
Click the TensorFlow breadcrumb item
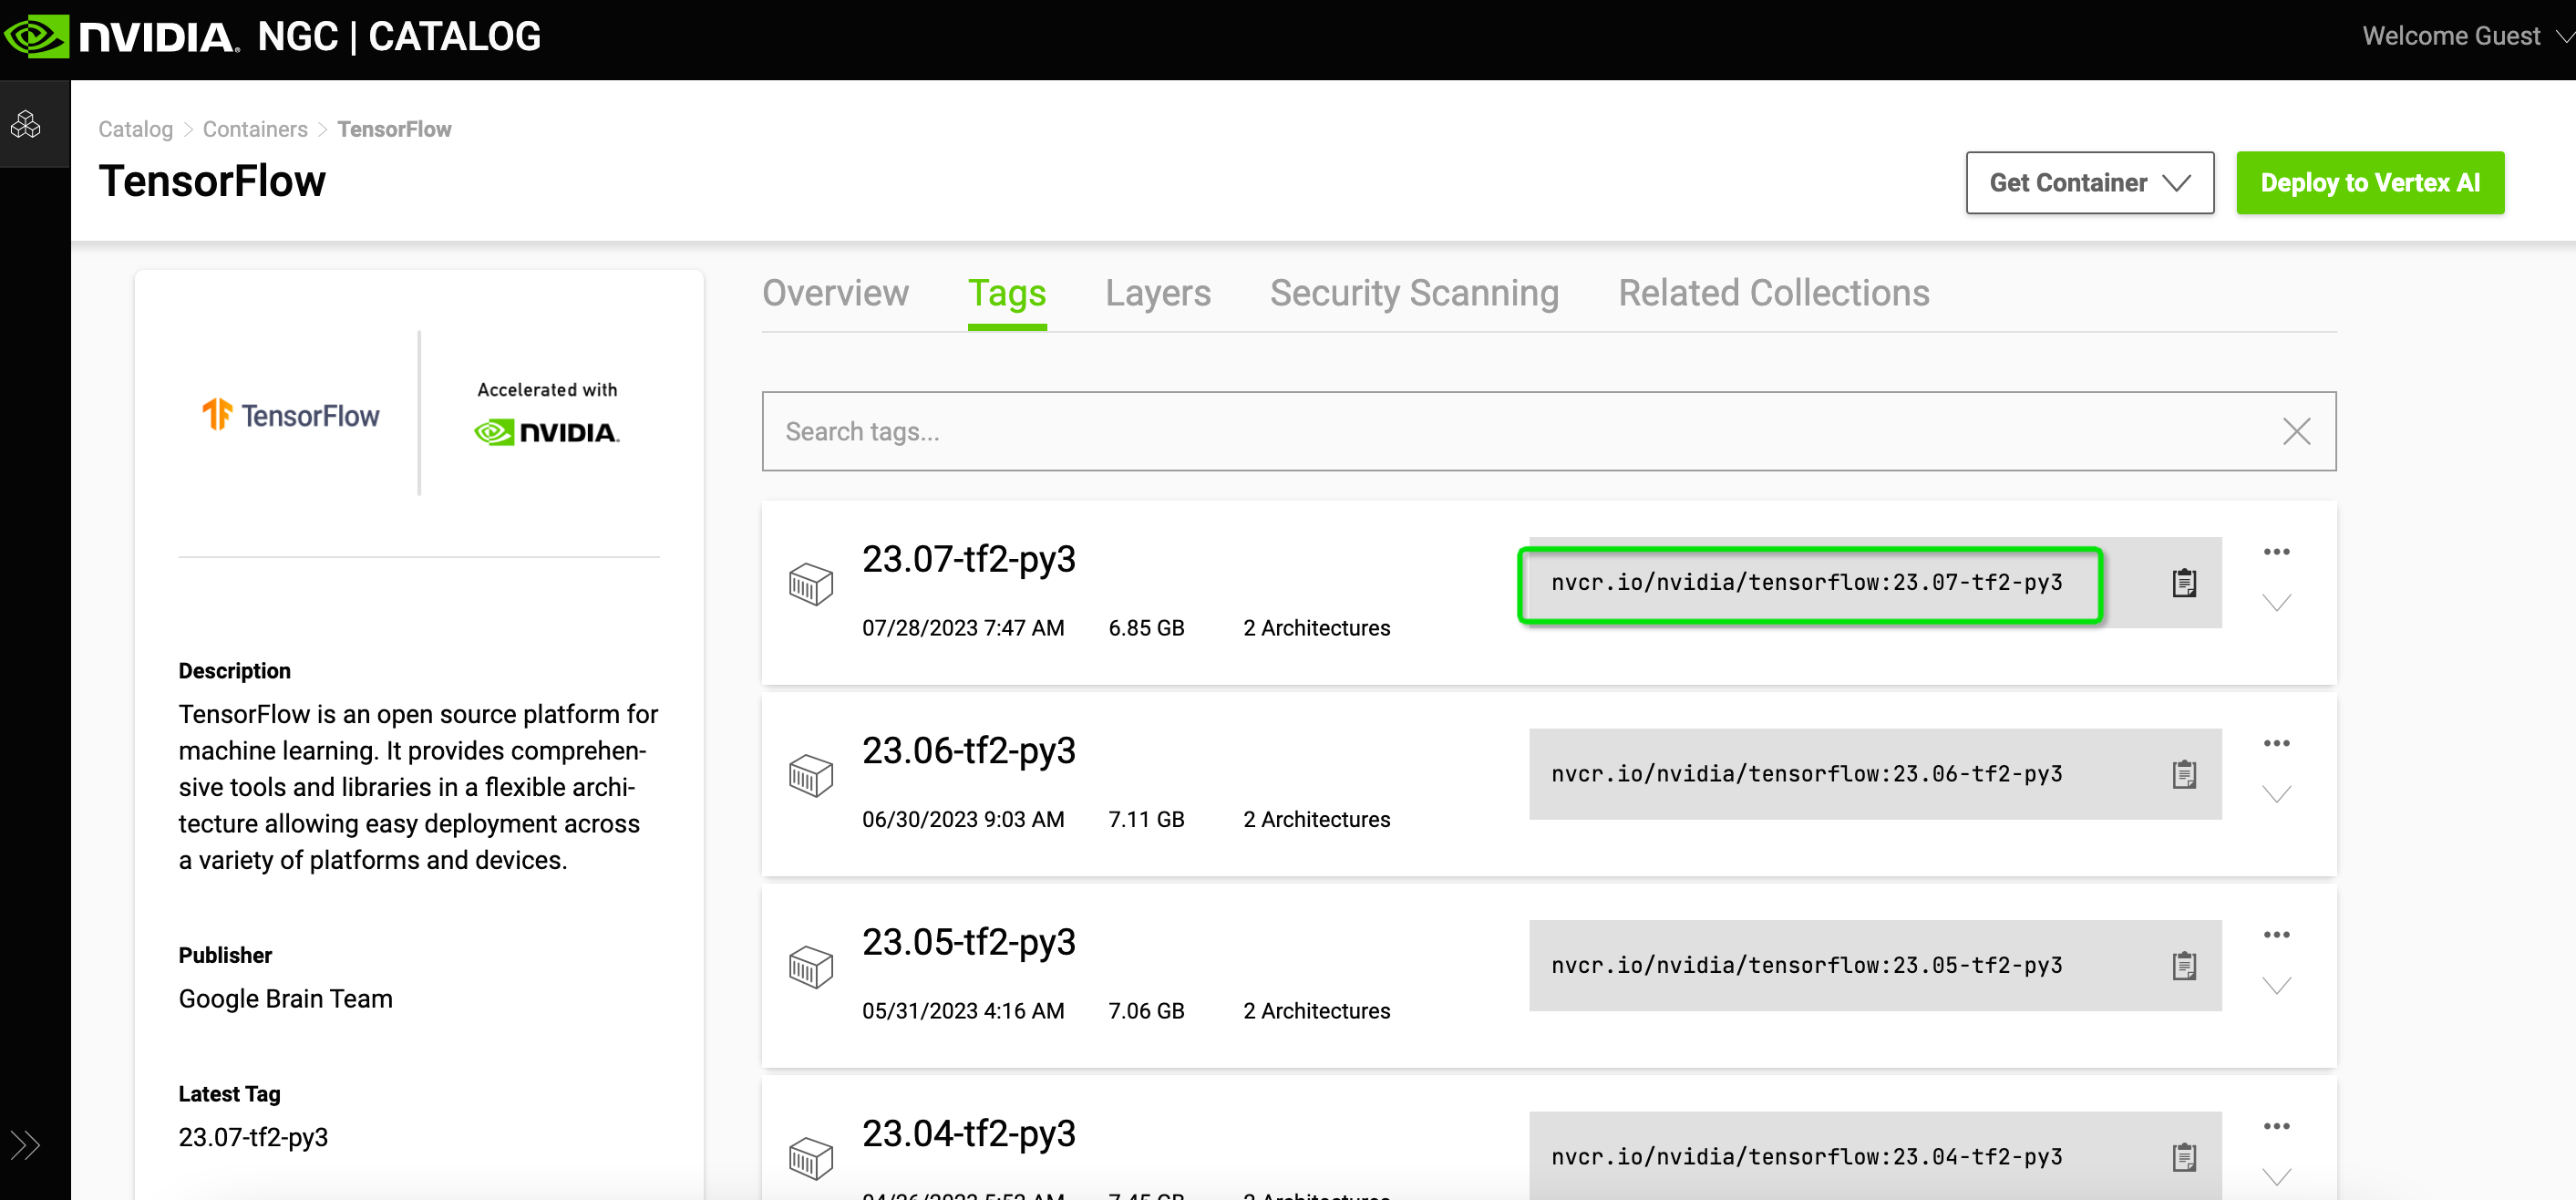pyautogui.click(x=394, y=129)
